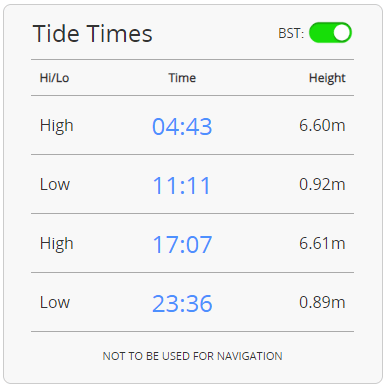The width and height of the screenshot is (385, 389).
Task: Click the 04:43 high tide time
Action: (x=182, y=126)
